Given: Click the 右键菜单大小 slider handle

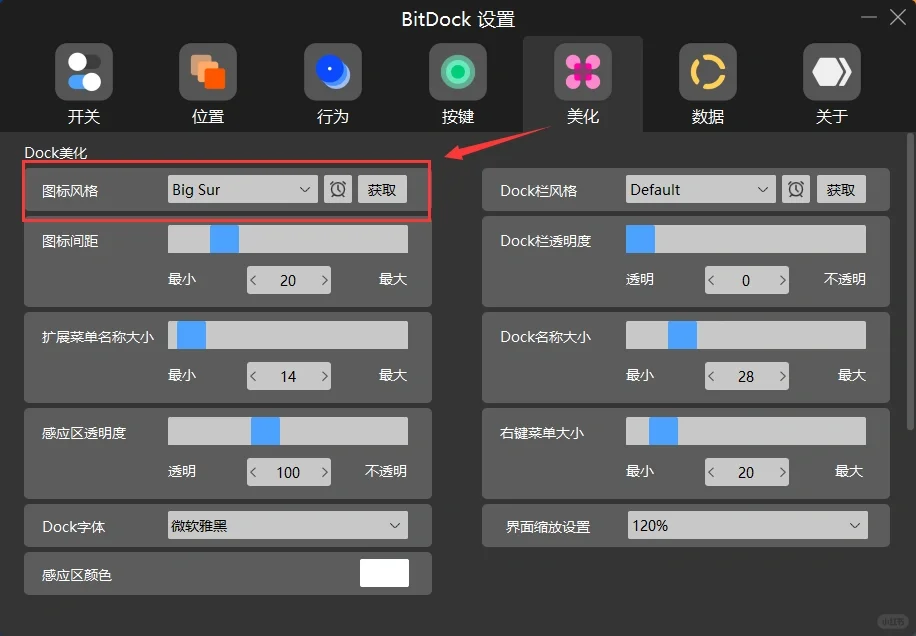Looking at the screenshot, I should 663,431.
